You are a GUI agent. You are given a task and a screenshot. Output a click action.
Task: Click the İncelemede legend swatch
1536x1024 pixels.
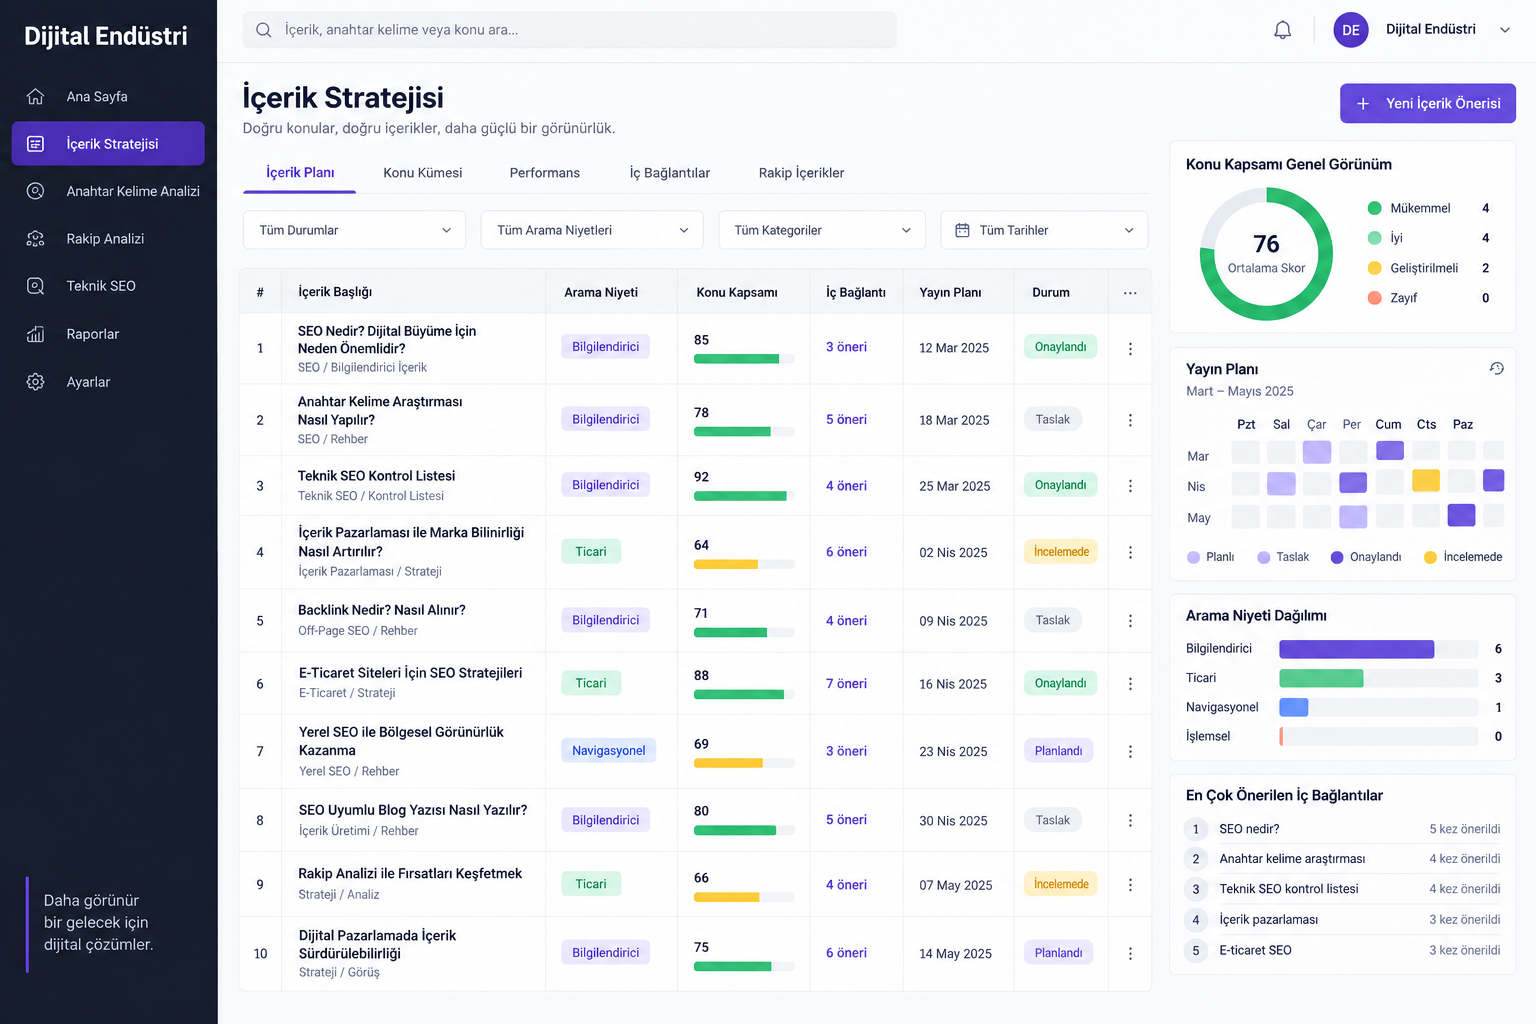(1430, 558)
